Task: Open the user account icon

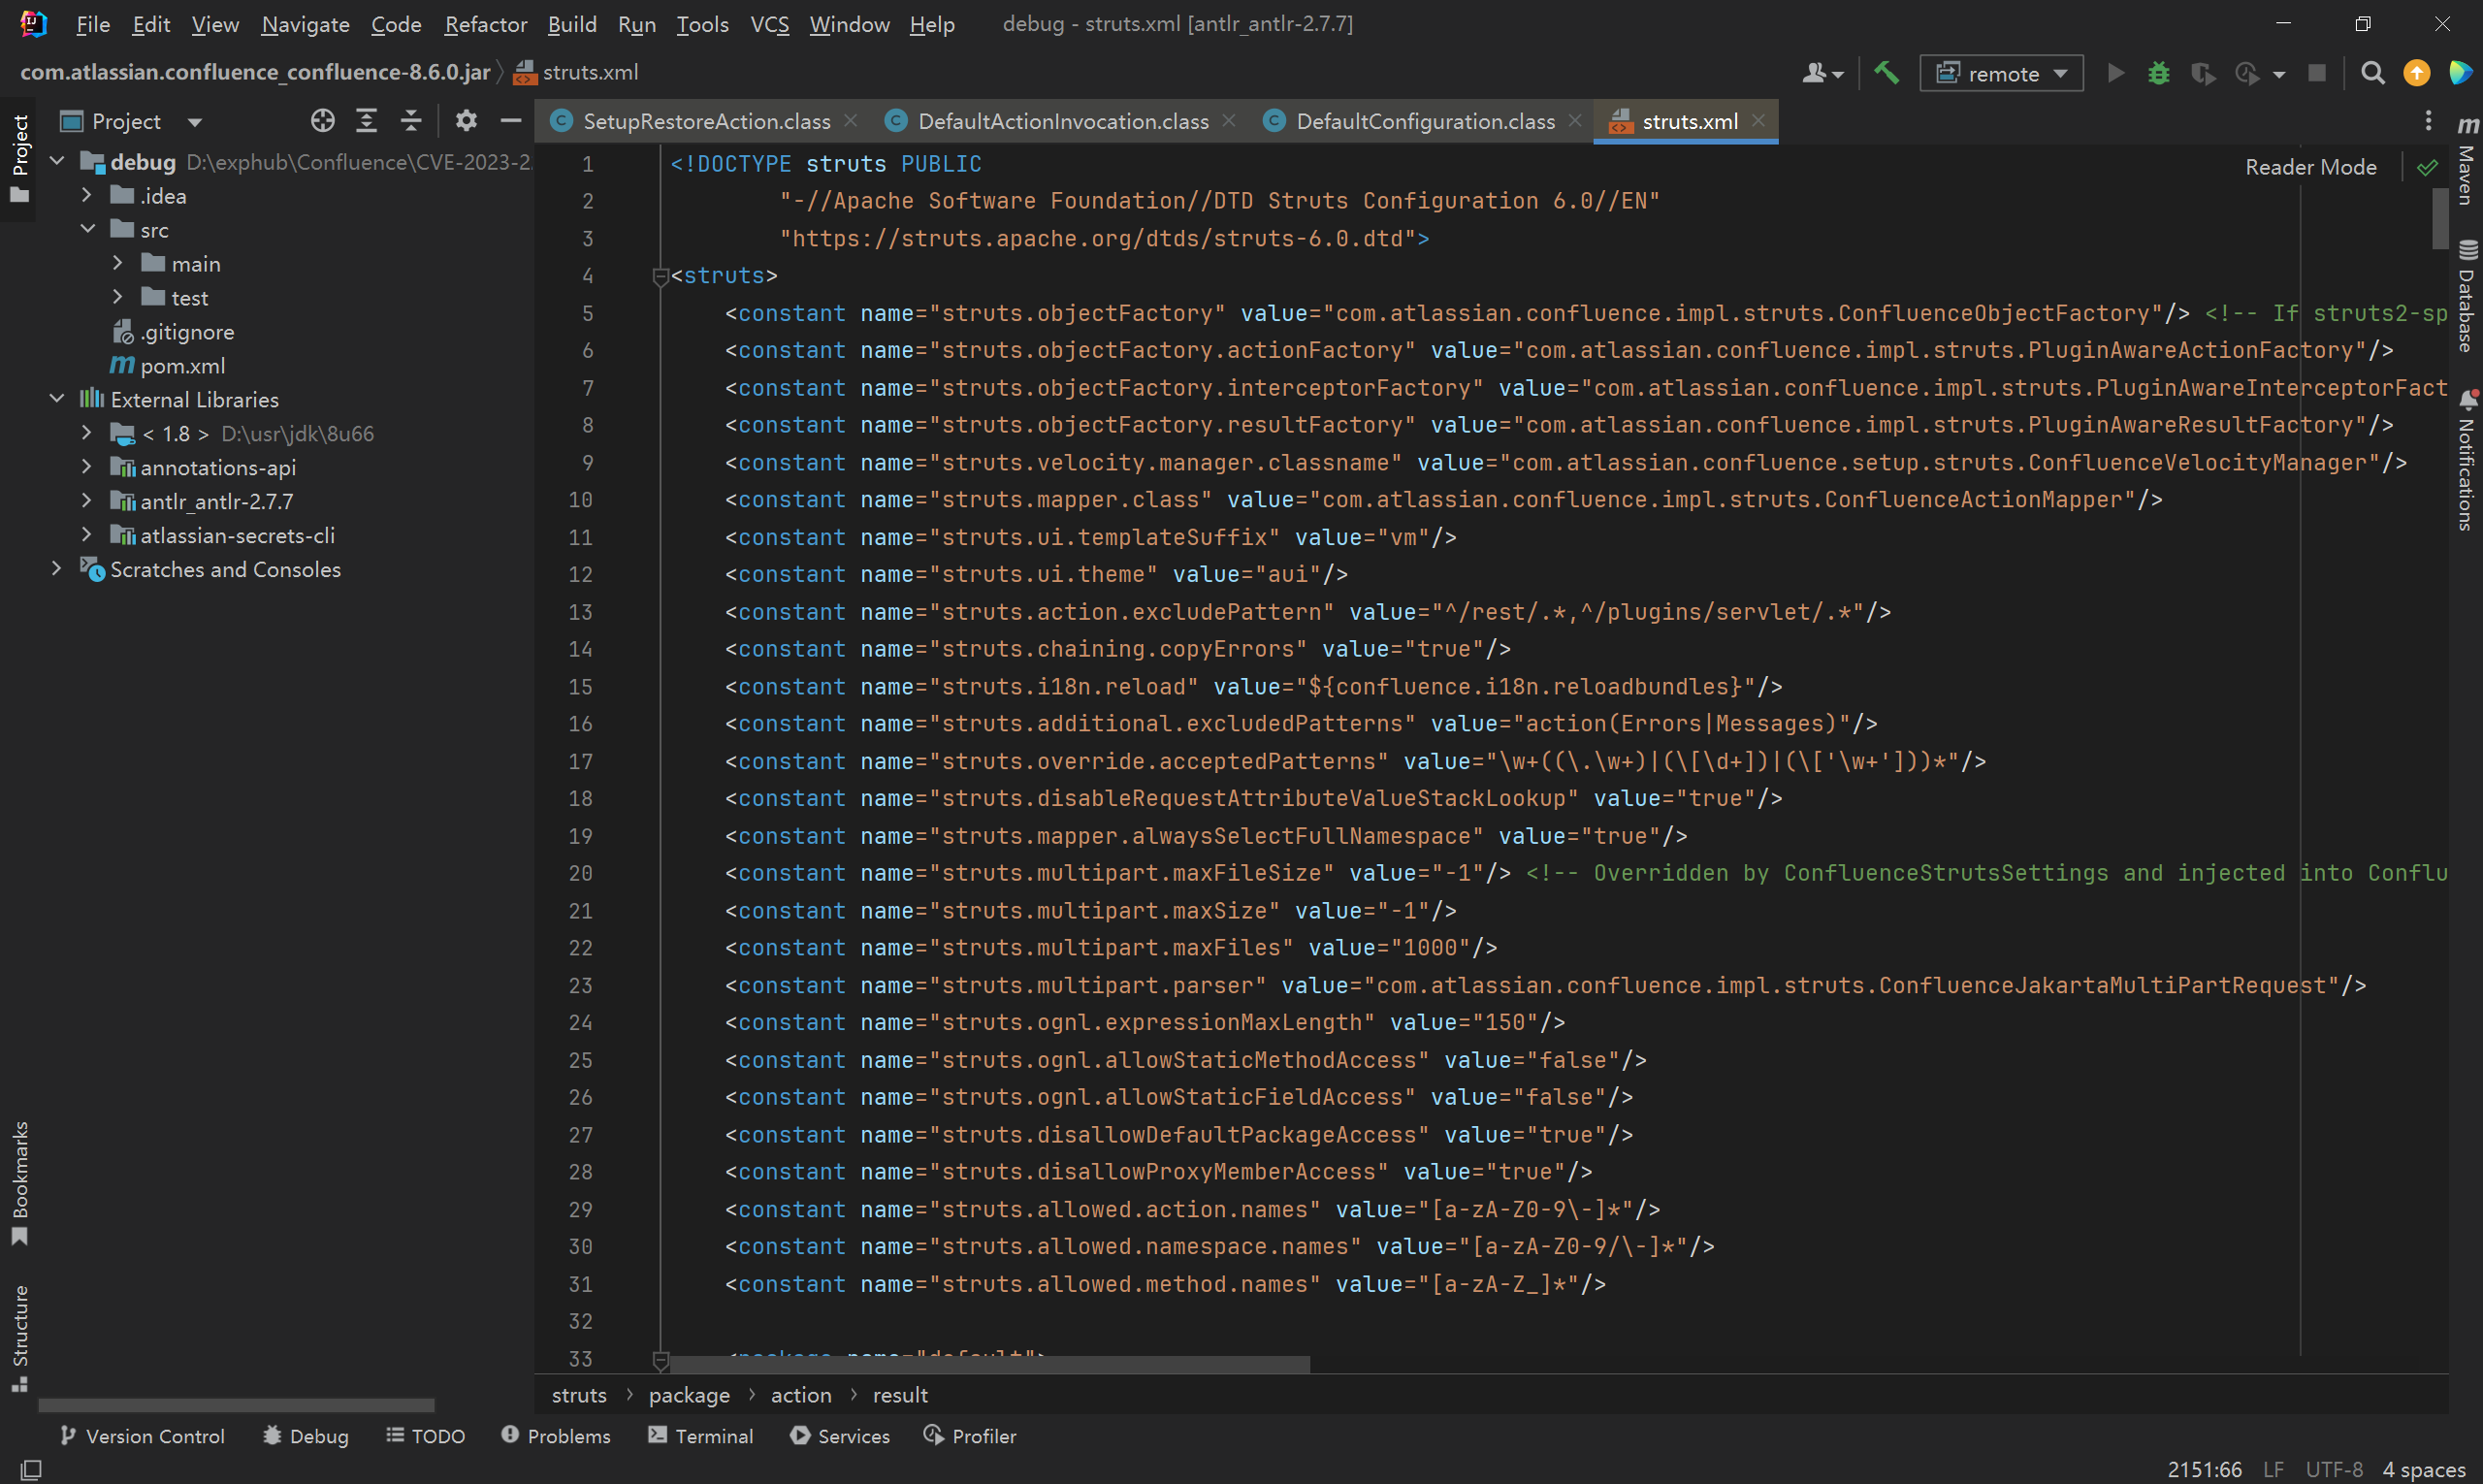Action: pyautogui.click(x=1822, y=73)
